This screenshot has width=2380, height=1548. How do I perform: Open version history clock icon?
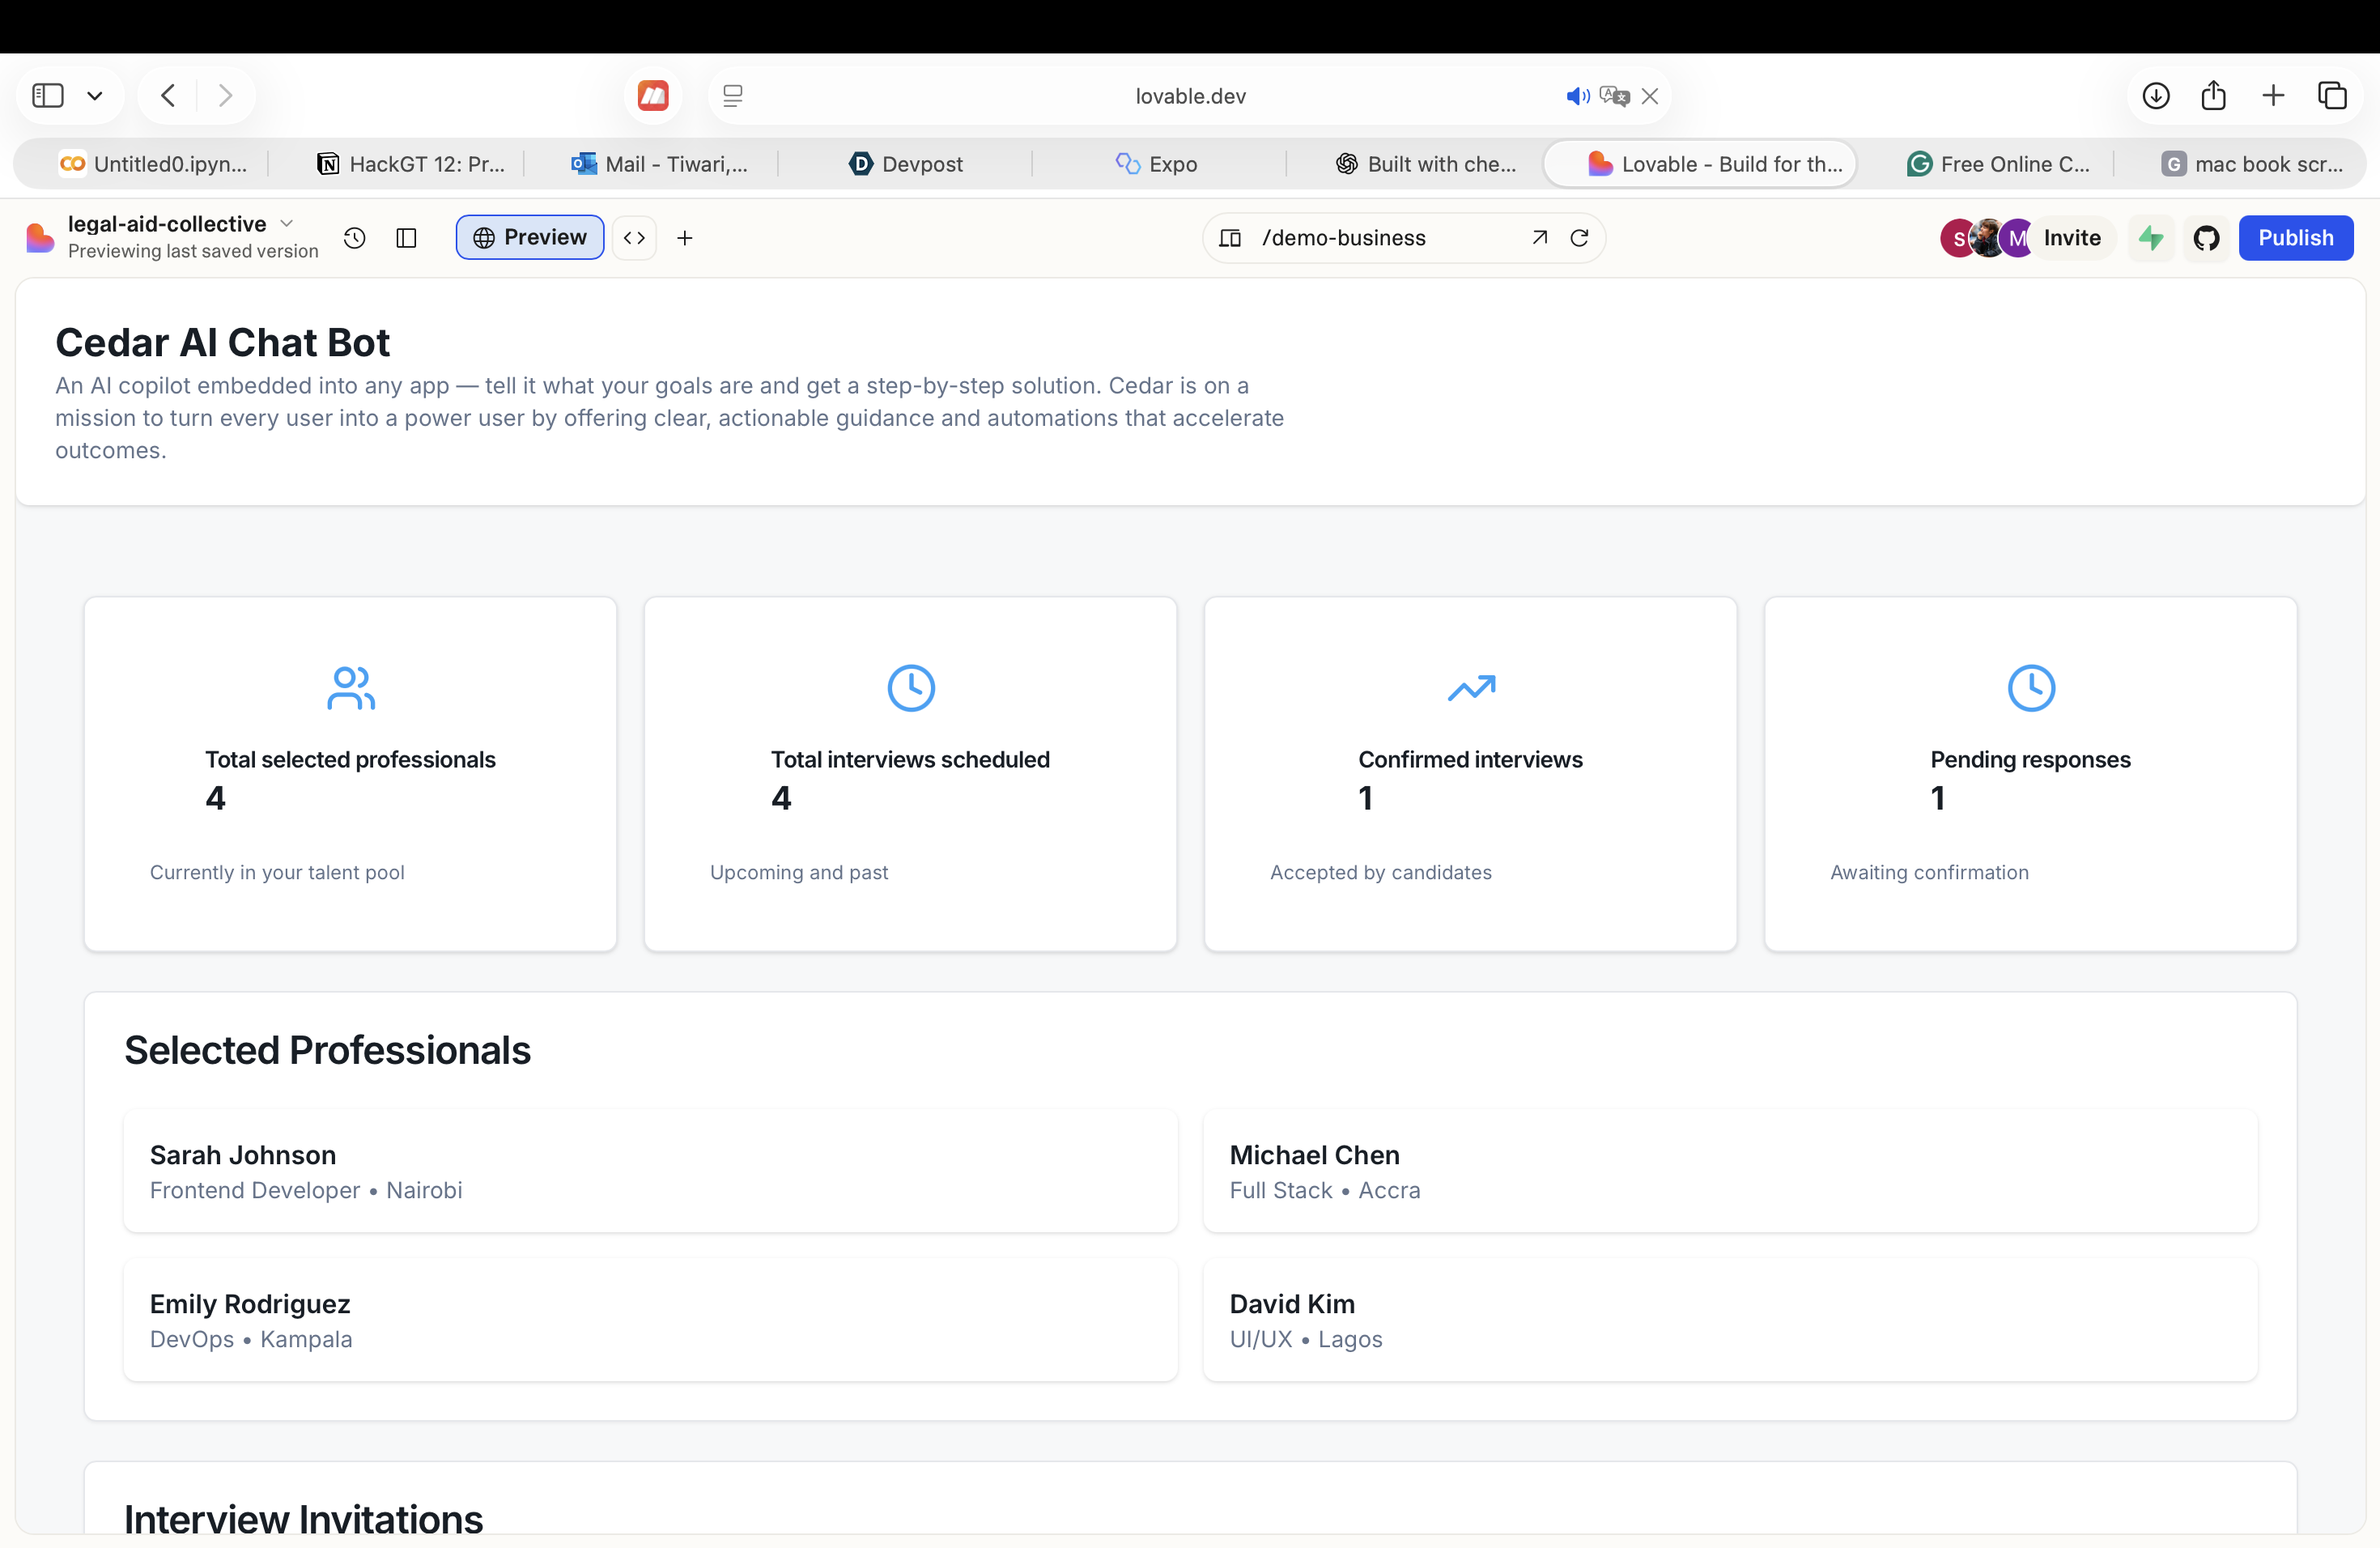click(354, 238)
